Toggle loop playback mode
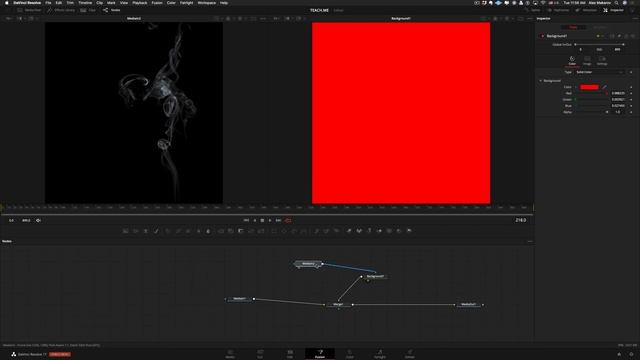The image size is (640, 360). coord(288,220)
